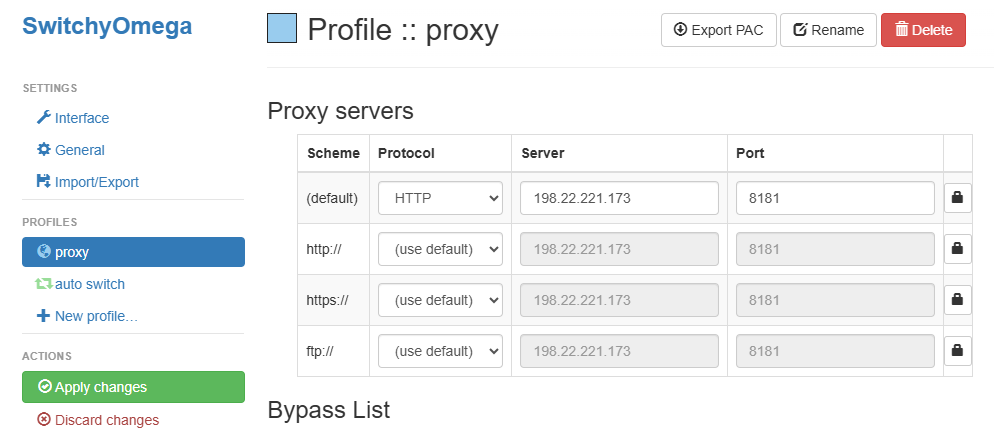Click the Apply changes button
Screen dimensions: 994x436
pyautogui.click(x=133, y=387)
